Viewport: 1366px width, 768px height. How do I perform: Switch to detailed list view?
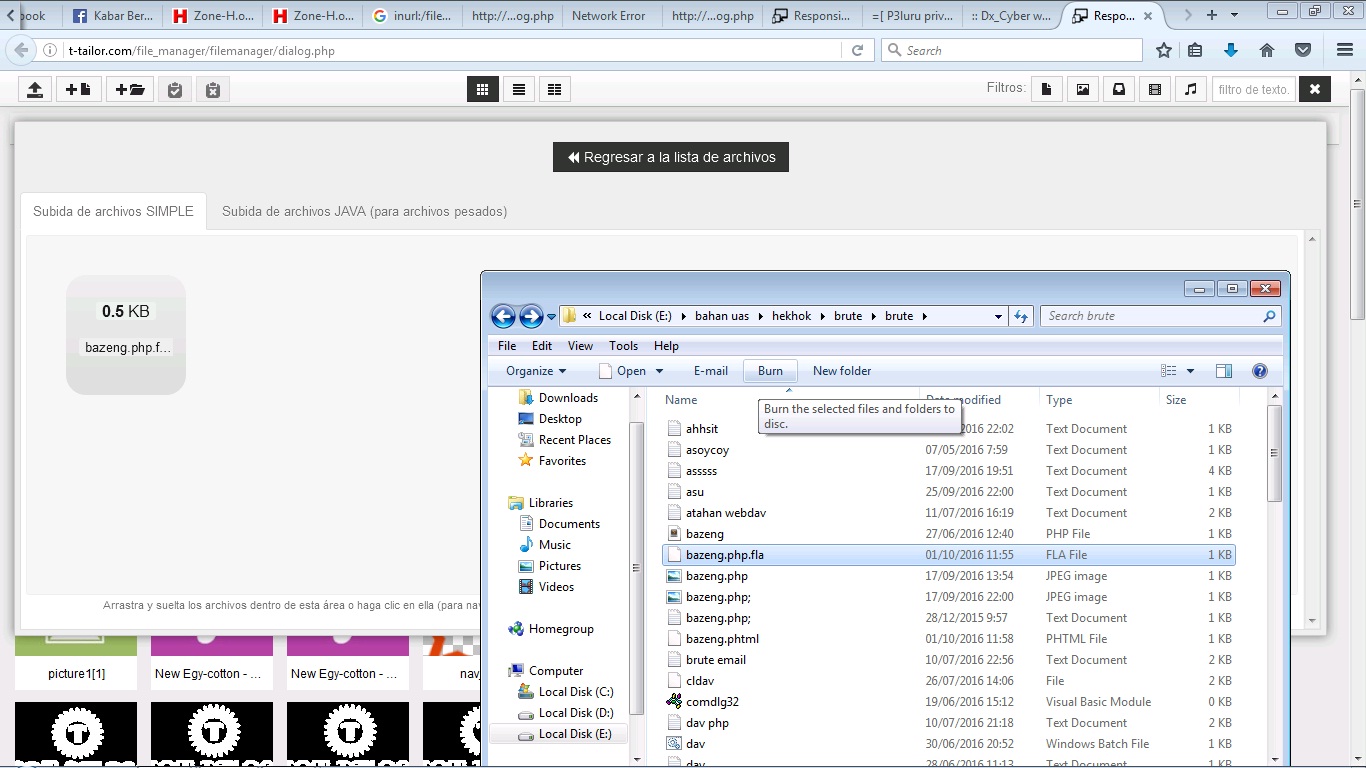[x=554, y=89]
